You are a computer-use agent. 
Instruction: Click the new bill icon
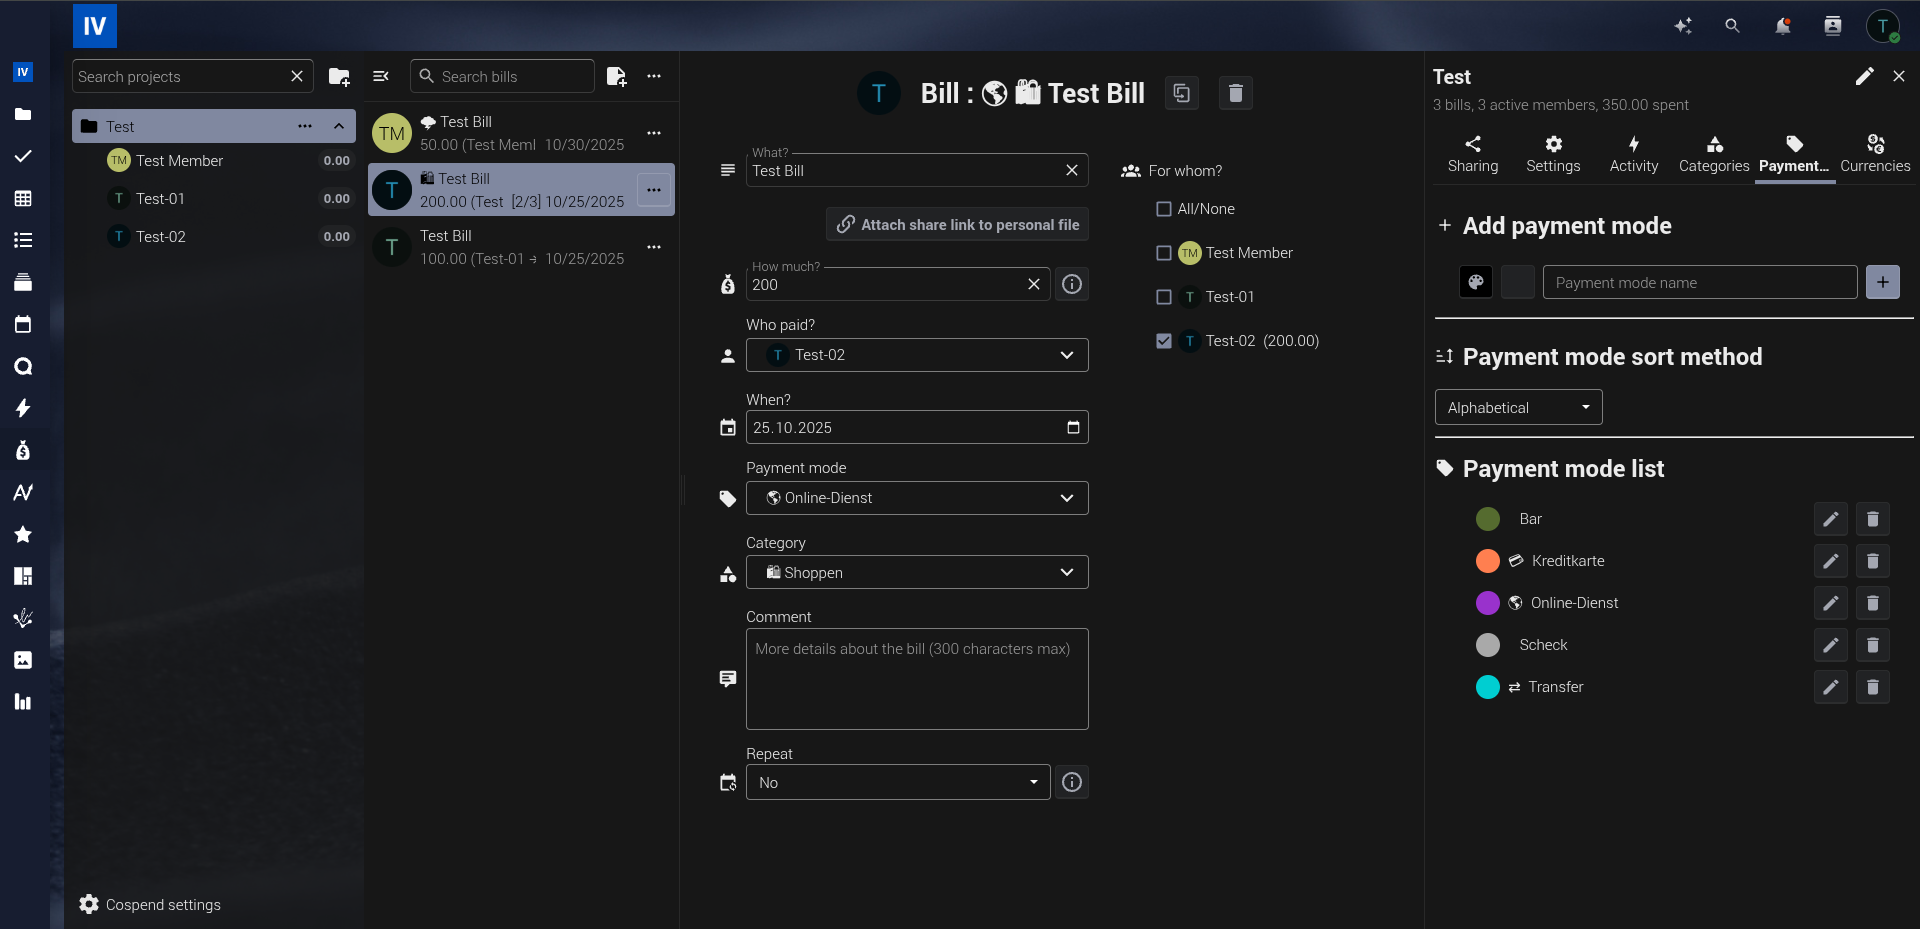click(616, 77)
